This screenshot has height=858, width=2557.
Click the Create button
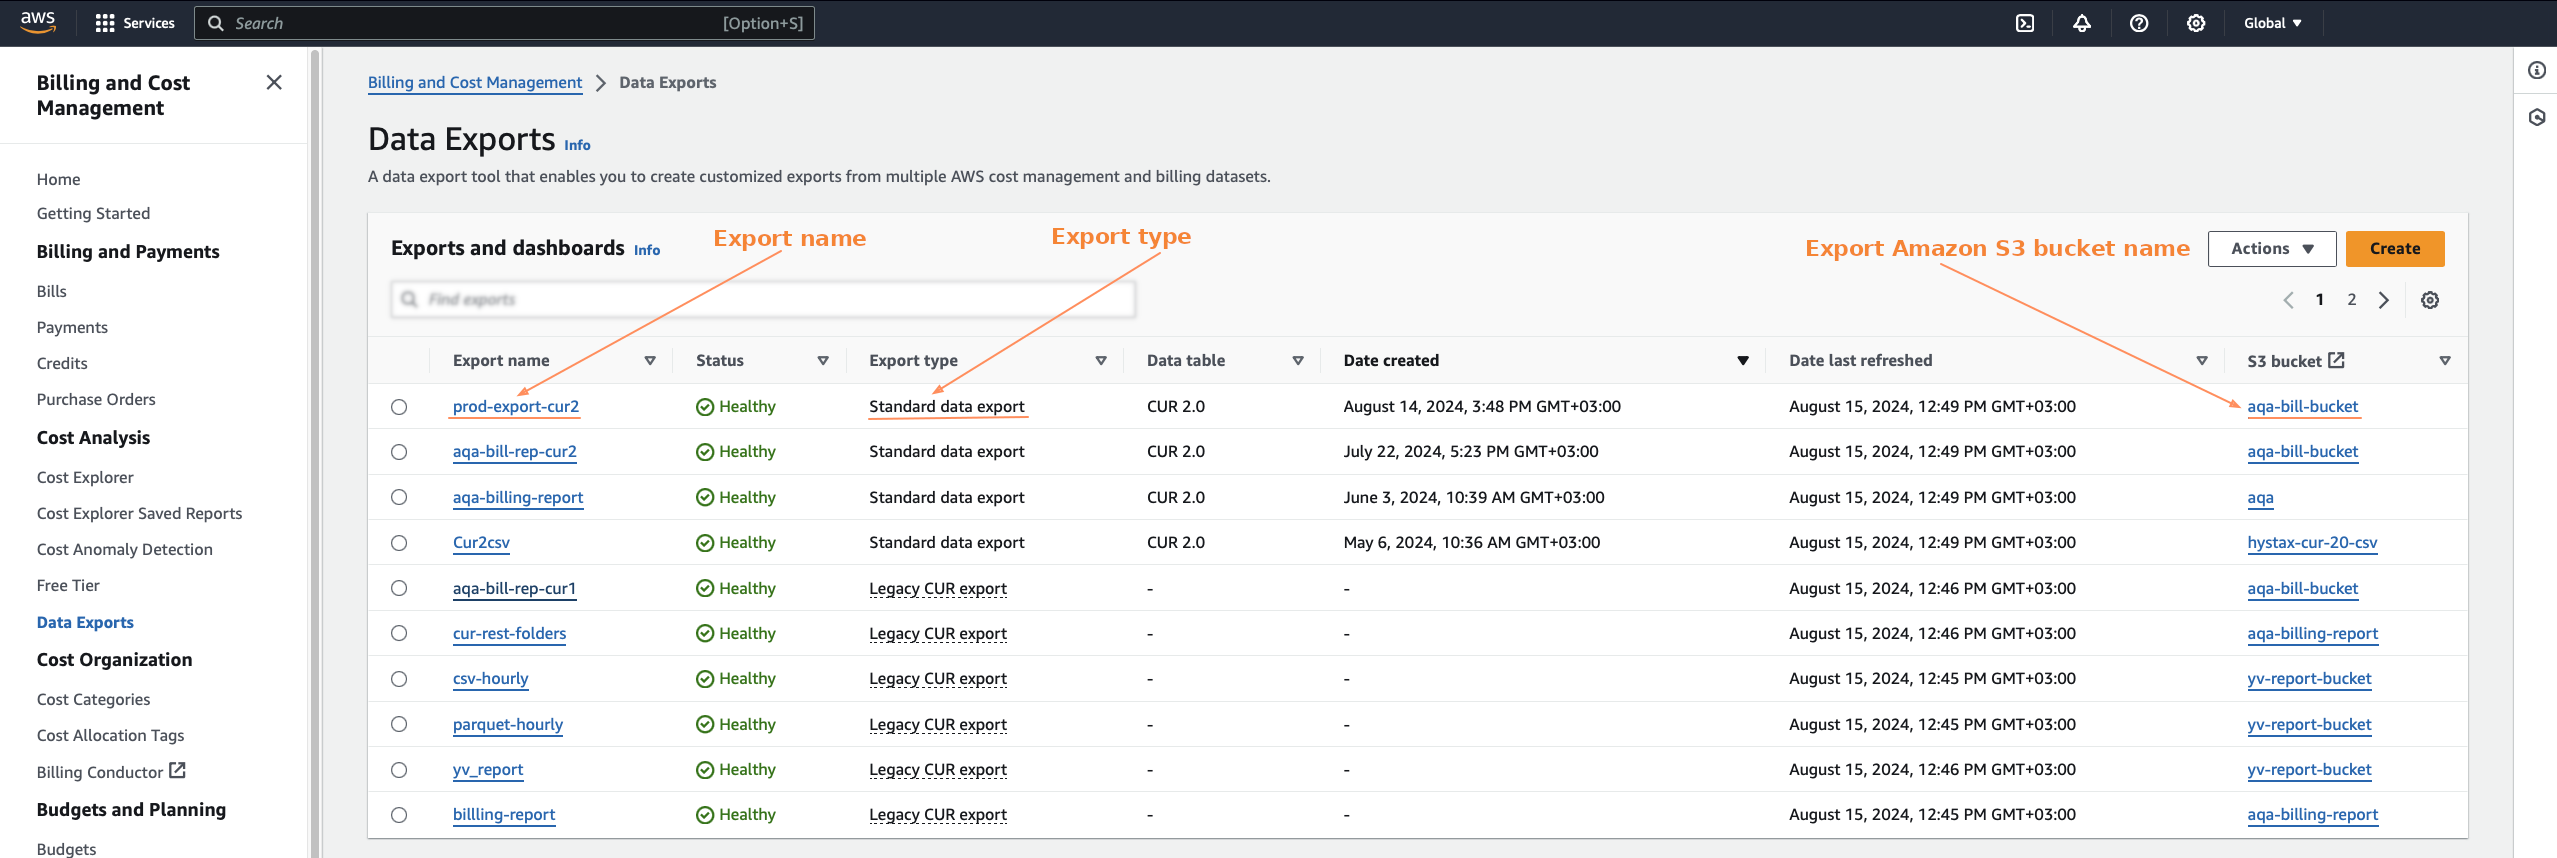tap(2395, 249)
